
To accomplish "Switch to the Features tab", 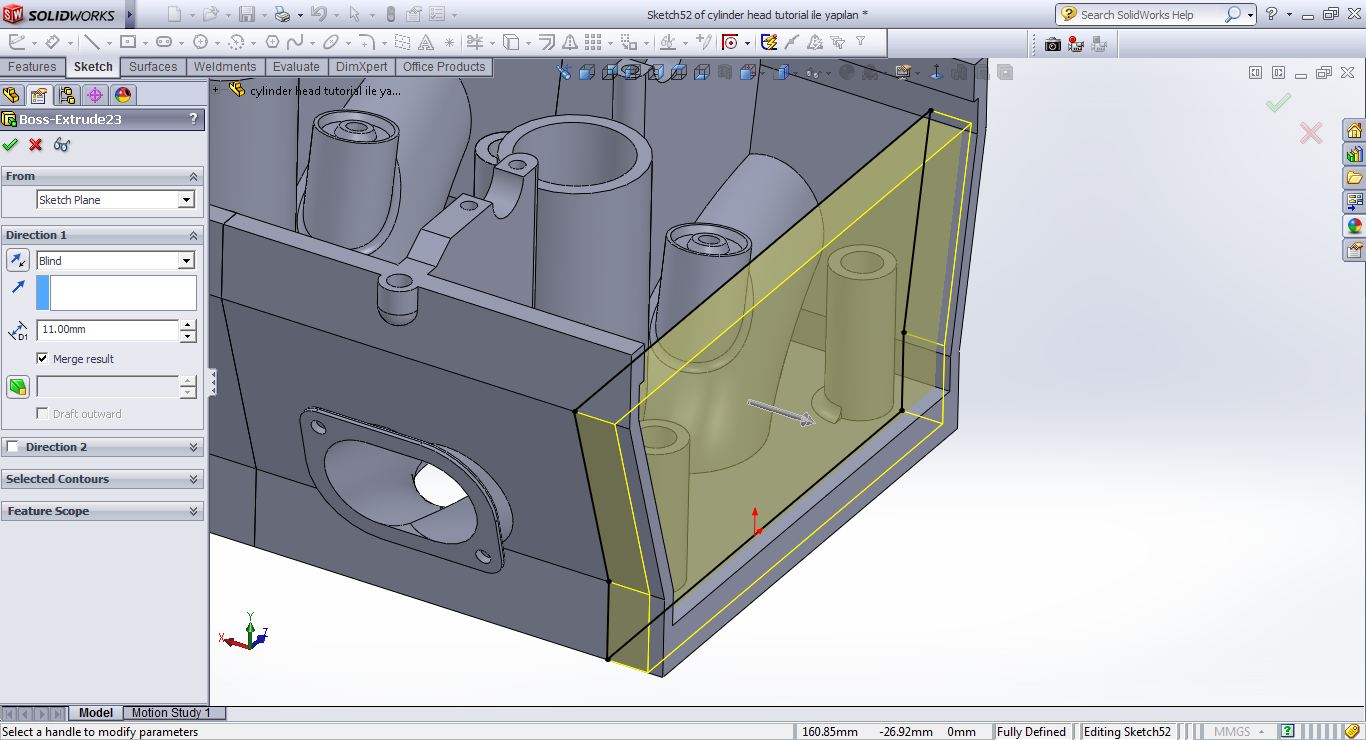I will (32, 67).
